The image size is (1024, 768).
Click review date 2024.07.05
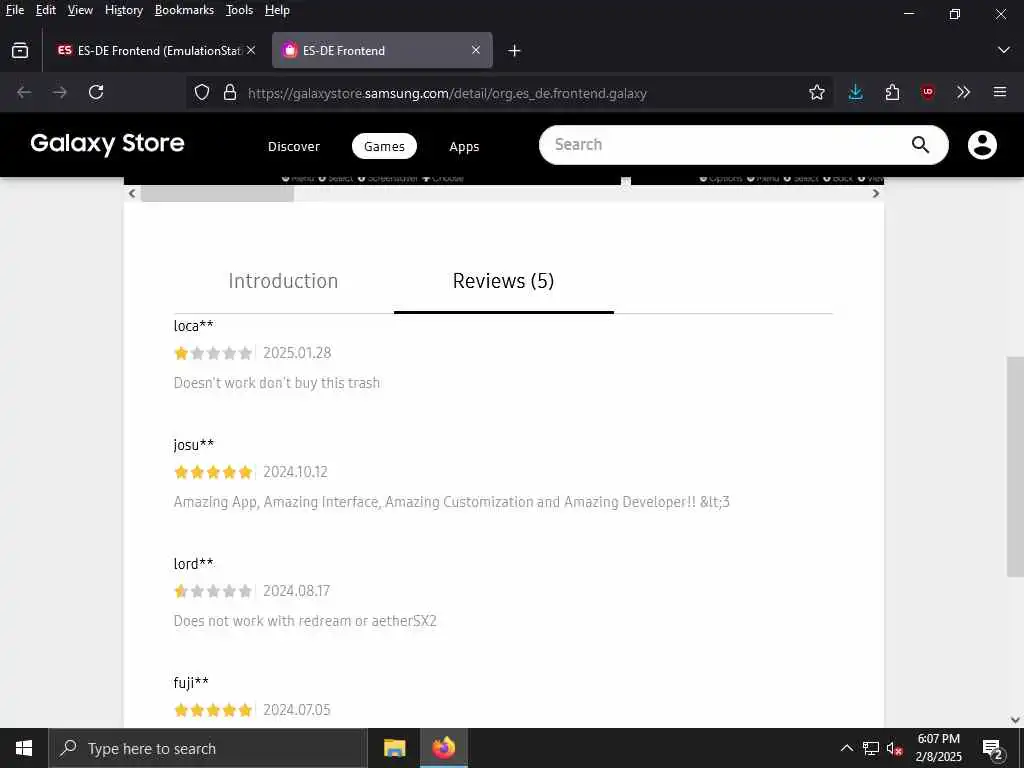(296, 709)
